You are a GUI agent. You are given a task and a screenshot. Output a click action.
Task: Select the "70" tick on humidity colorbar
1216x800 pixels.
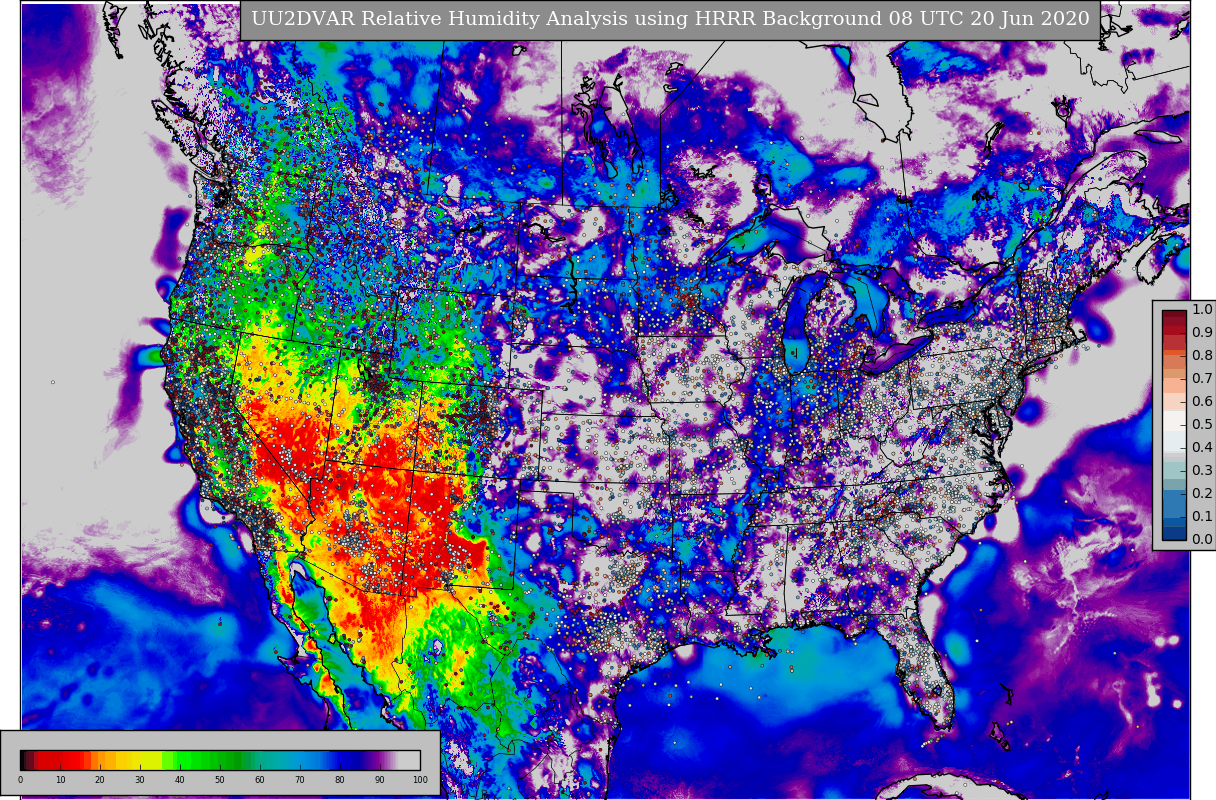tap(300, 780)
